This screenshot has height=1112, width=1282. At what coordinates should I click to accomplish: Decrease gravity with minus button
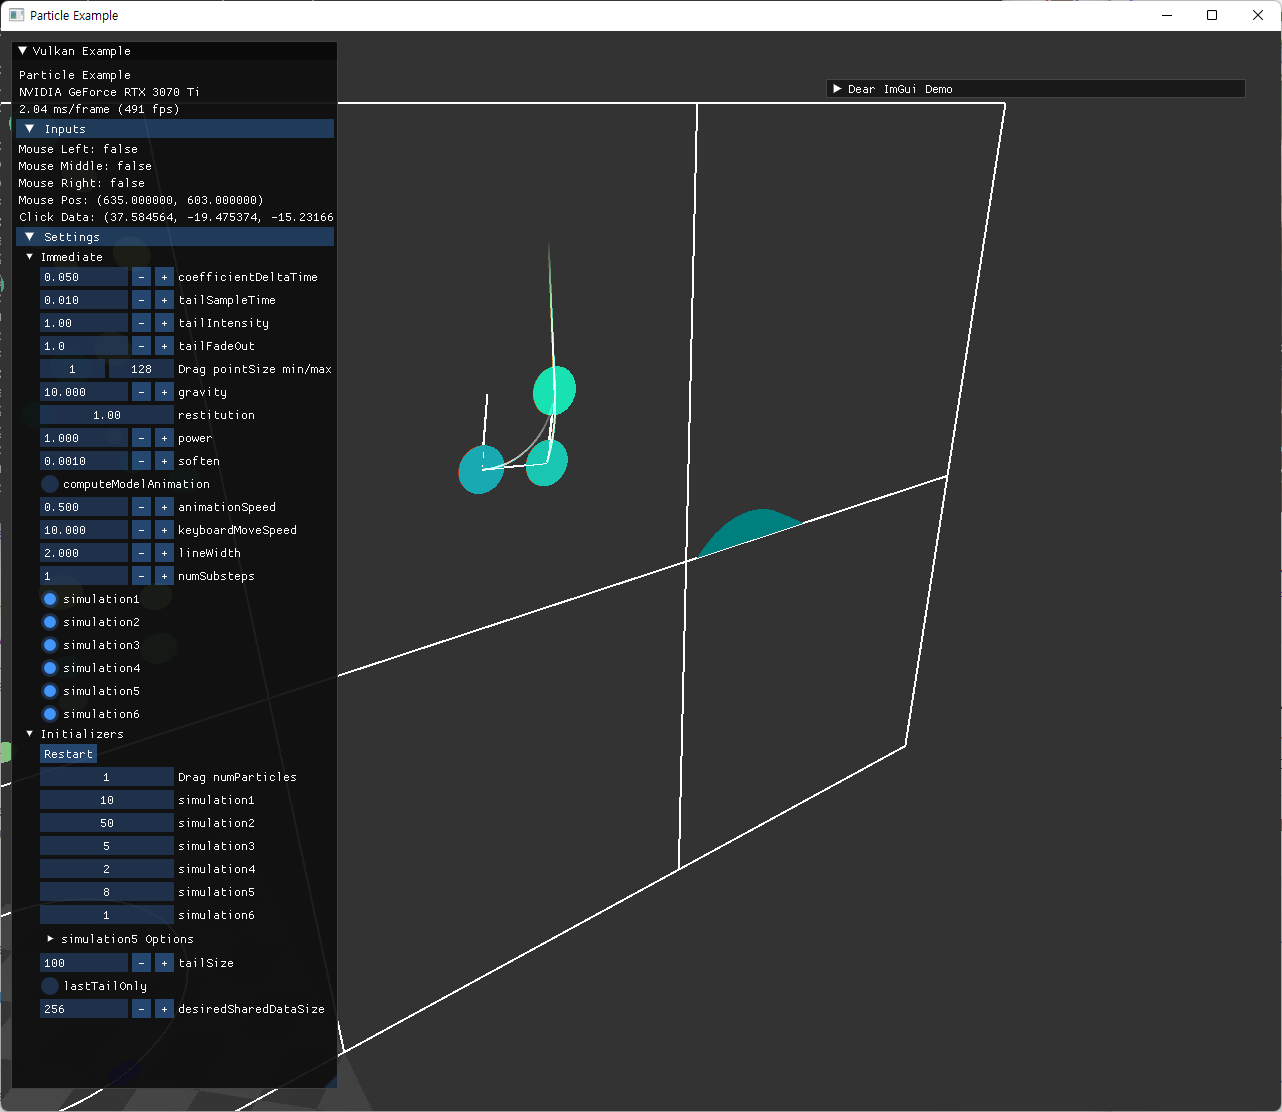[x=141, y=392]
